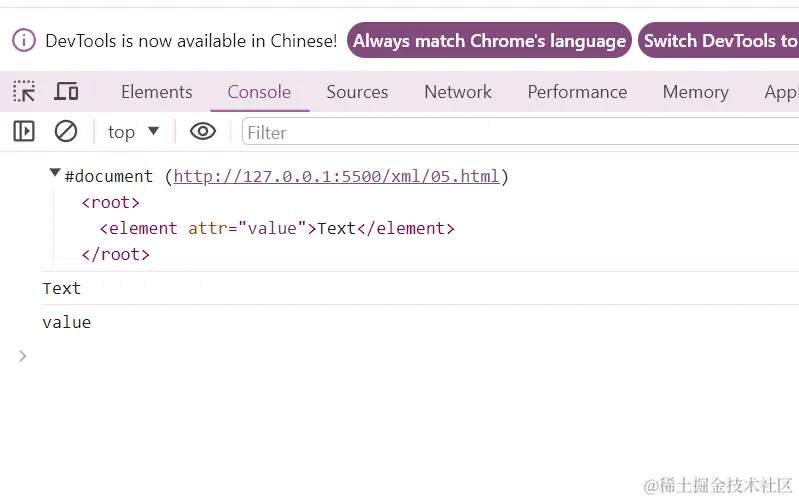Switch to the Elements tab
The height and width of the screenshot is (501, 799).
[x=156, y=92]
